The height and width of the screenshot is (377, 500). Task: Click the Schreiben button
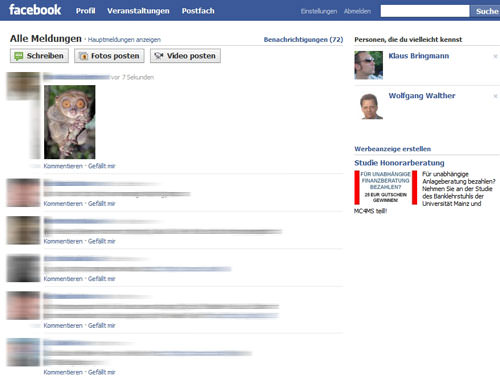point(39,56)
